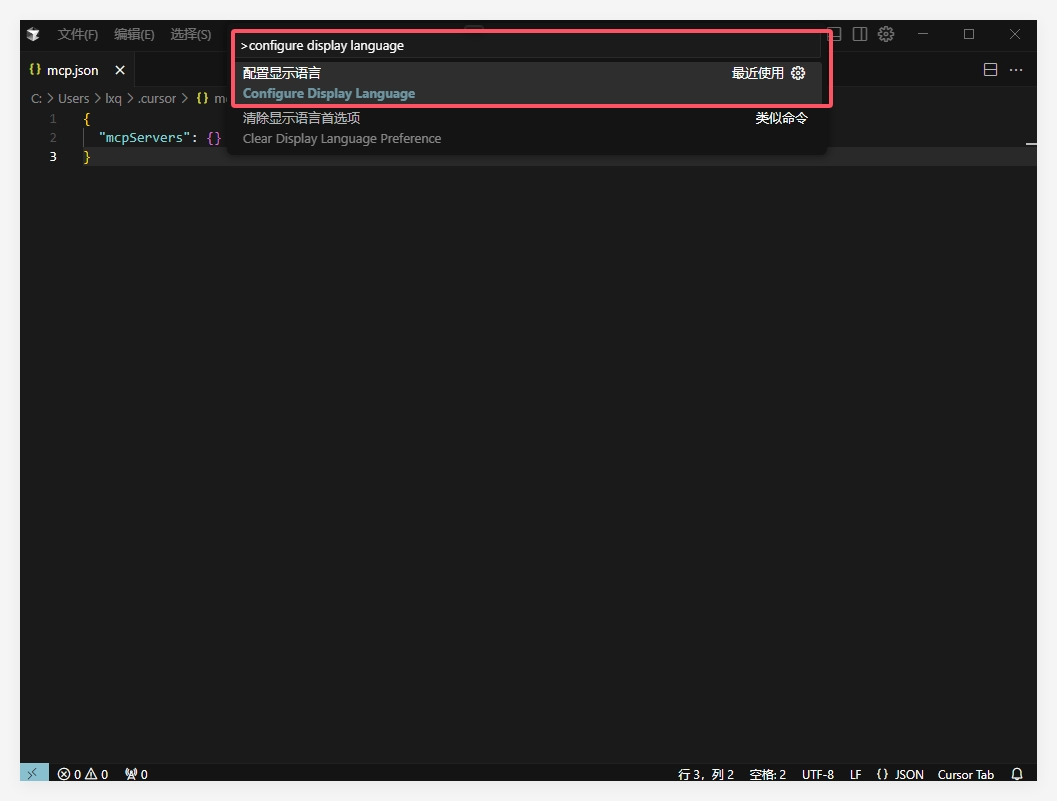Click the Cursor app logo icon

[x=34, y=34]
